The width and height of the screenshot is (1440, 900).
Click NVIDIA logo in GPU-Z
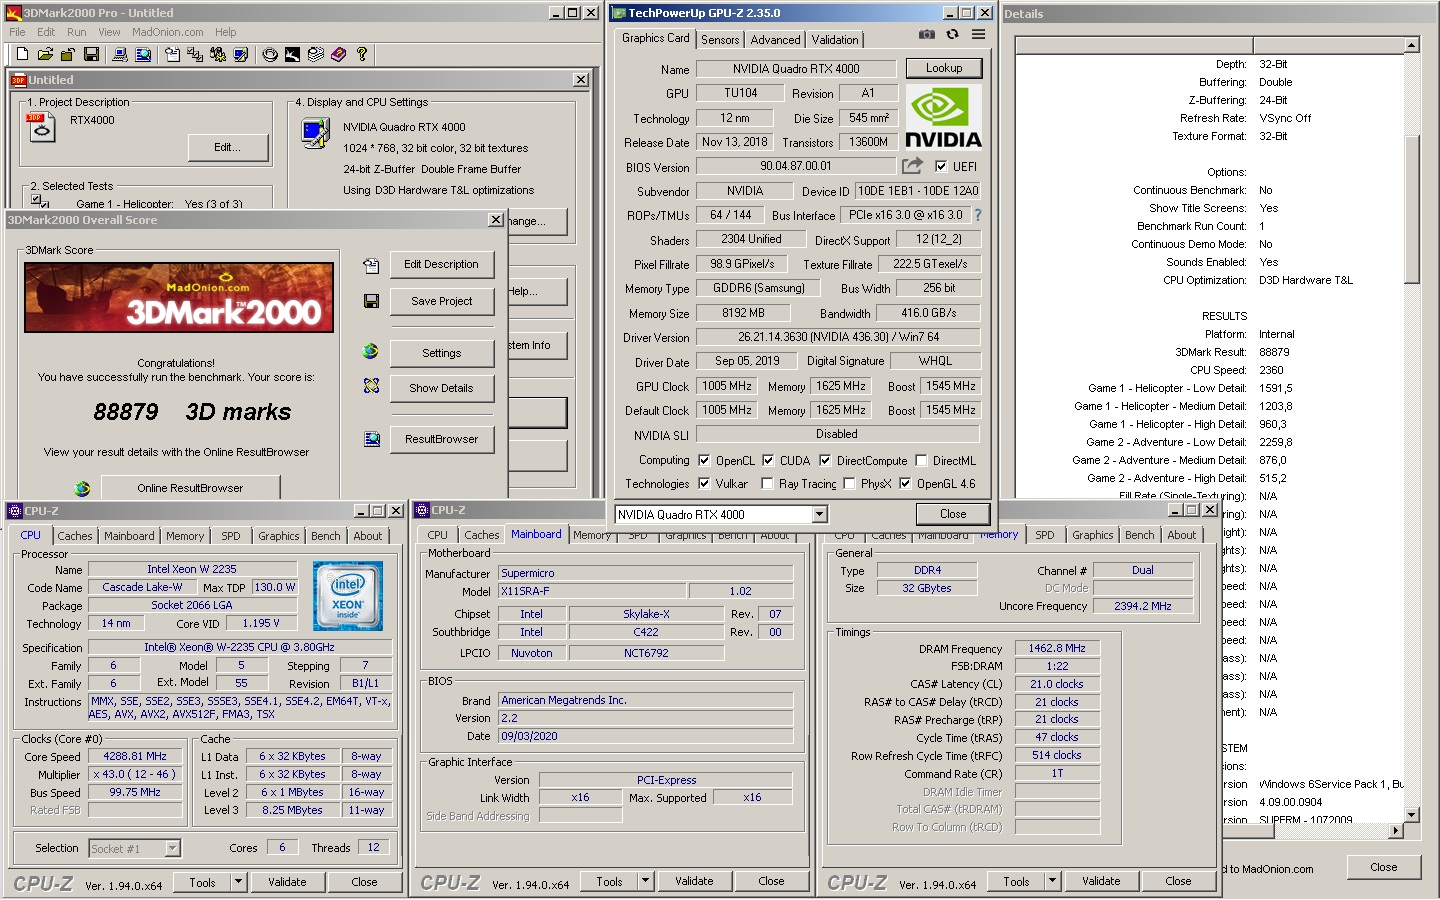pos(943,117)
